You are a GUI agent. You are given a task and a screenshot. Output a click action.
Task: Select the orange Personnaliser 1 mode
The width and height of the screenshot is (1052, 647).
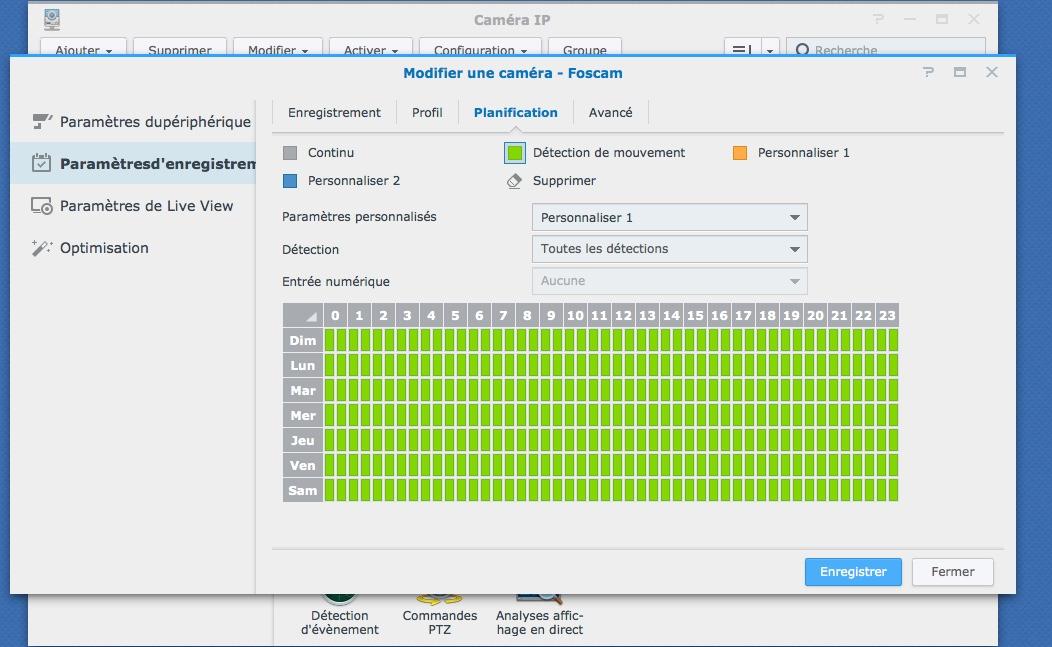(x=740, y=153)
